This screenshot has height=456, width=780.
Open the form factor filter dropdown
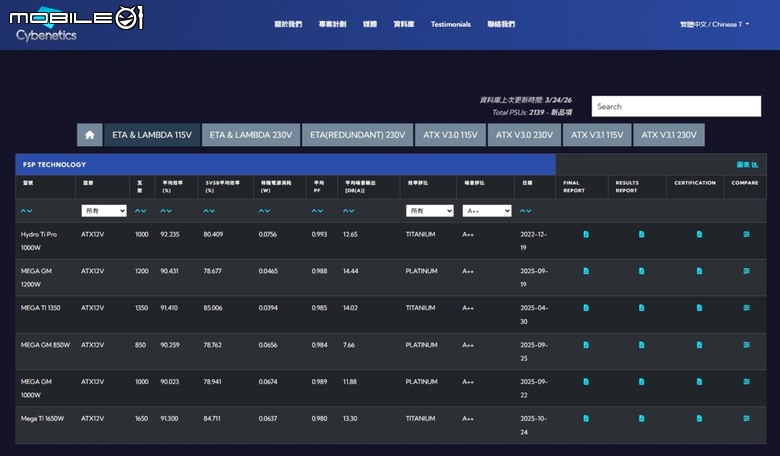pyautogui.click(x=104, y=211)
